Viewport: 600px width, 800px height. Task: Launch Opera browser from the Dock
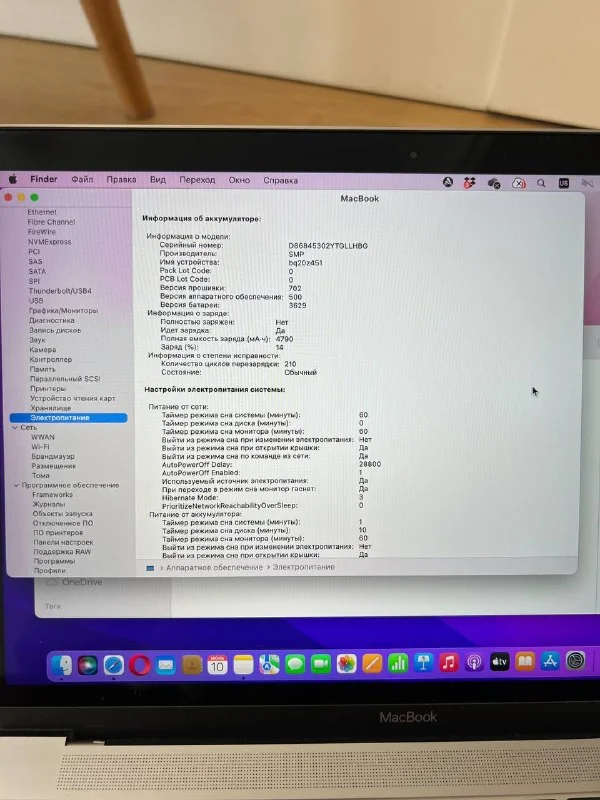point(140,665)
